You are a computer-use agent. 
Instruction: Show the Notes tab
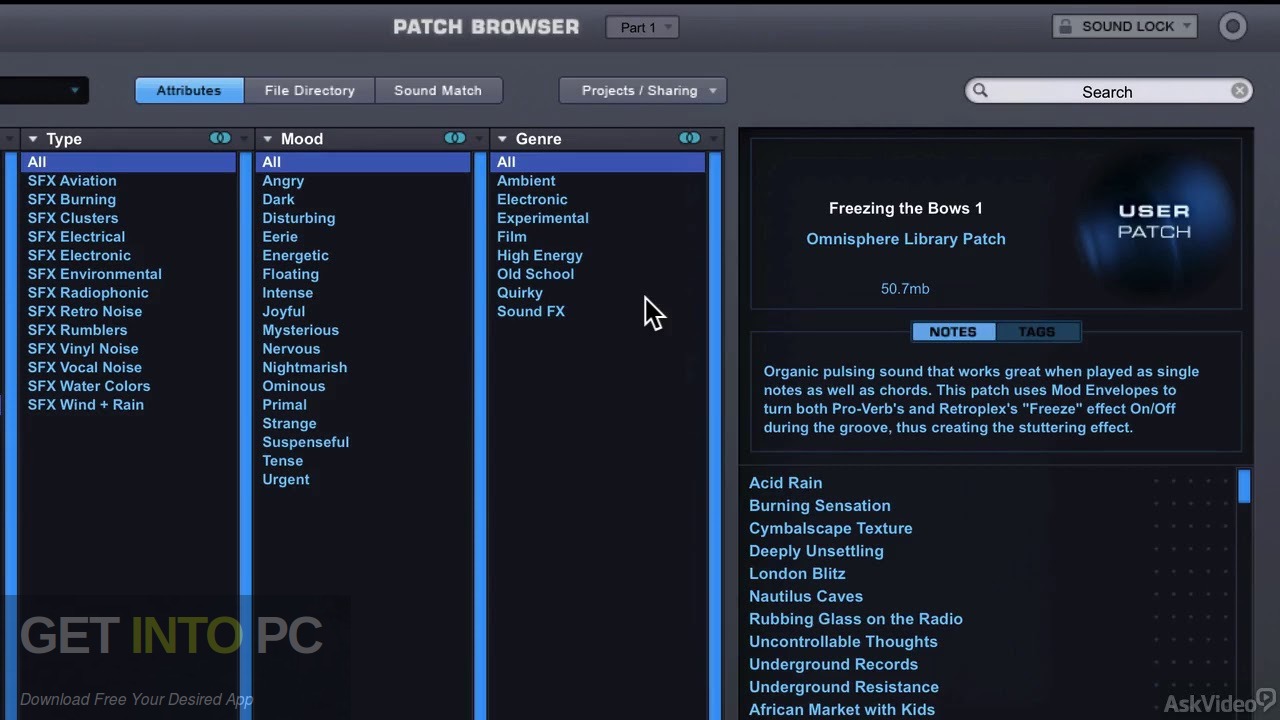pyautogui.click(x=953, y=332)
